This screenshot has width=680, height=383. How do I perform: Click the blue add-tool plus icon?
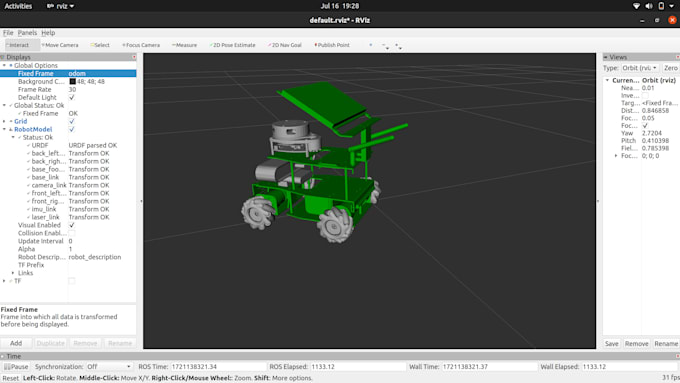[371, 45]
